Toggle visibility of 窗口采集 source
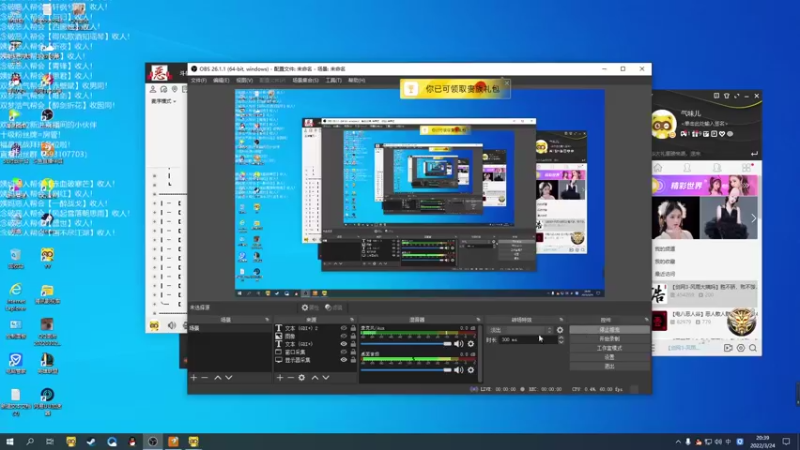Screen dimensions: 800x450 point(343,352)
